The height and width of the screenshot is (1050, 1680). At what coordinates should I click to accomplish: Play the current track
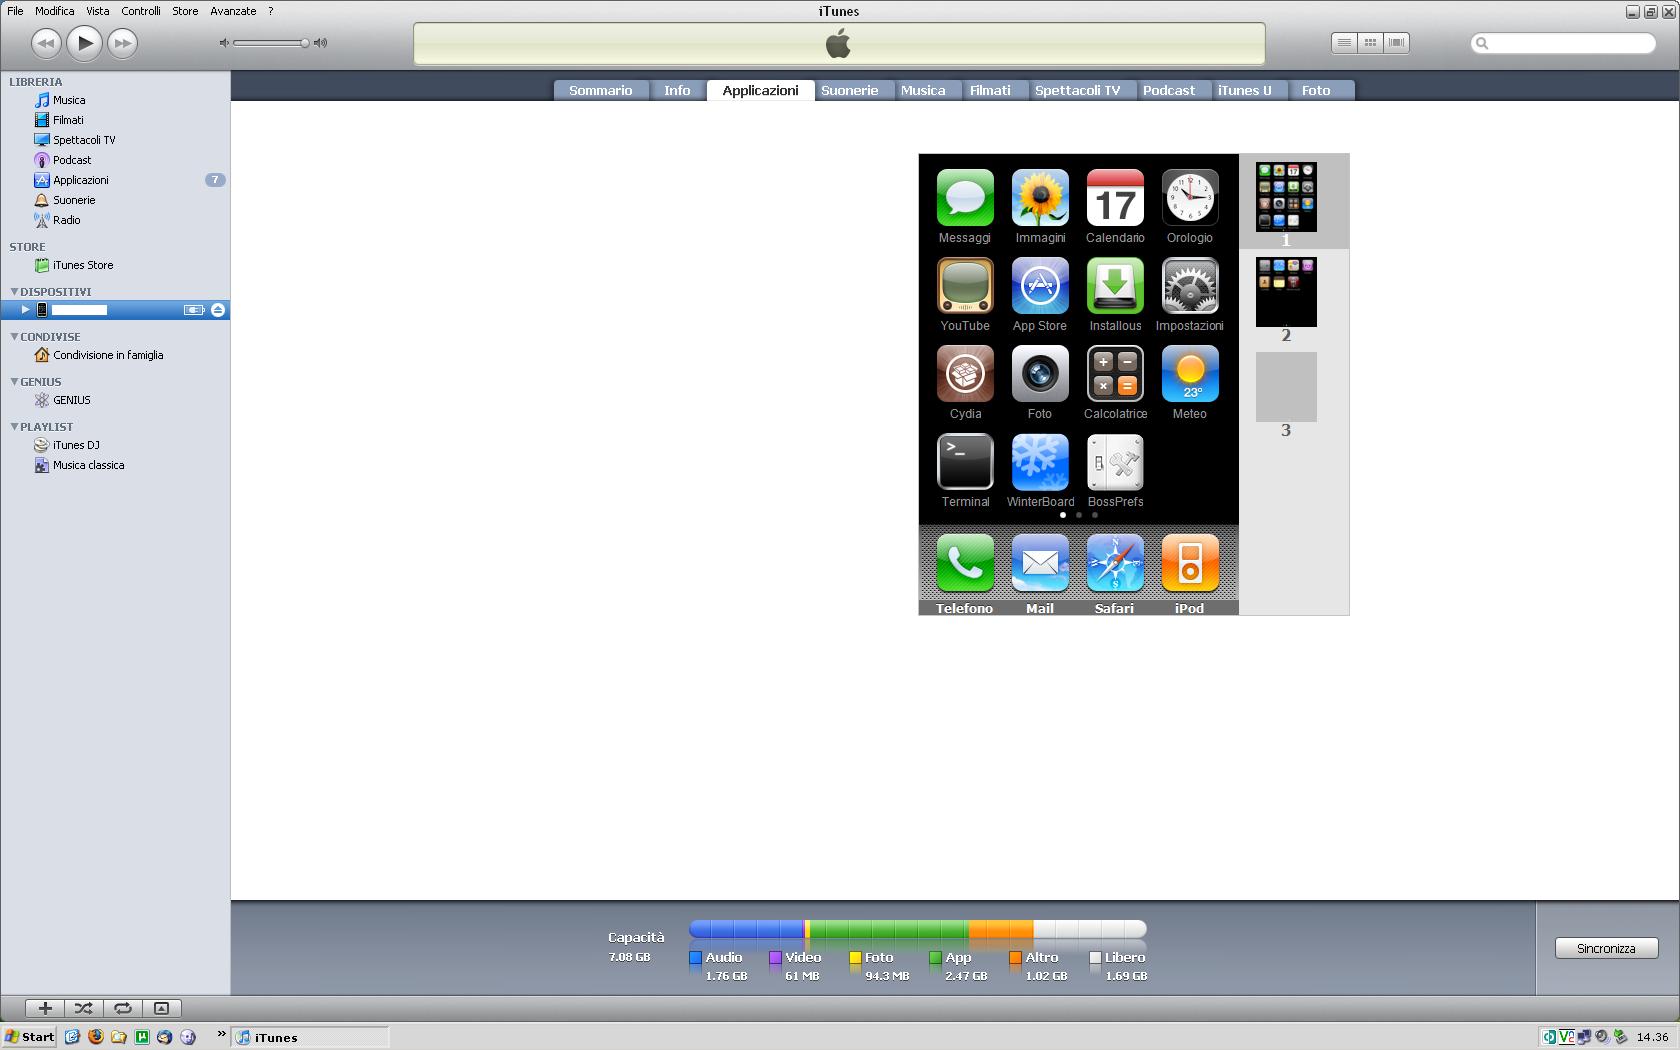click(x=85, y=42)
